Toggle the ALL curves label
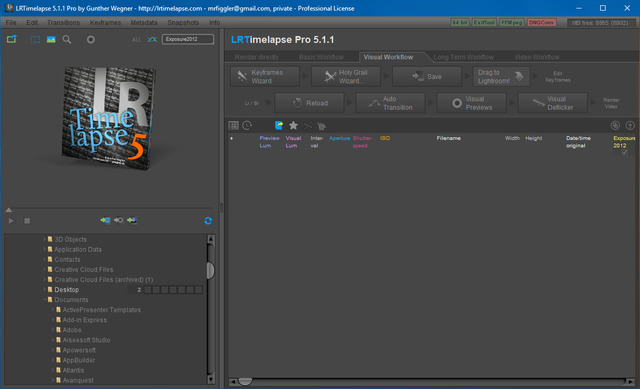 click(136, 40)
